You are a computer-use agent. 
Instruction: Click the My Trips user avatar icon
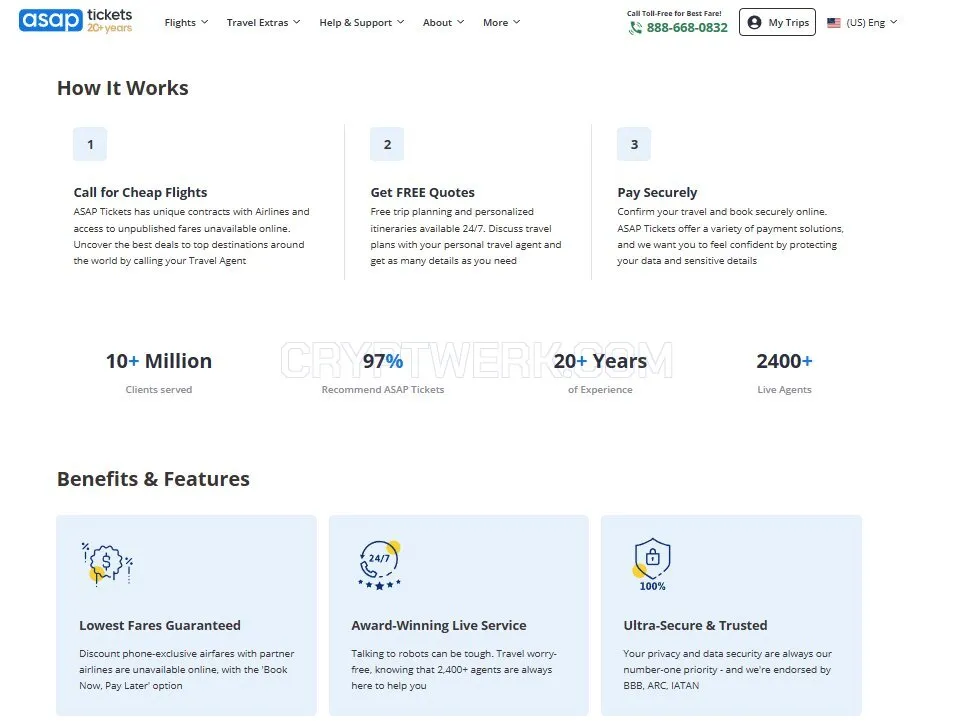click(x=754, y=23)
